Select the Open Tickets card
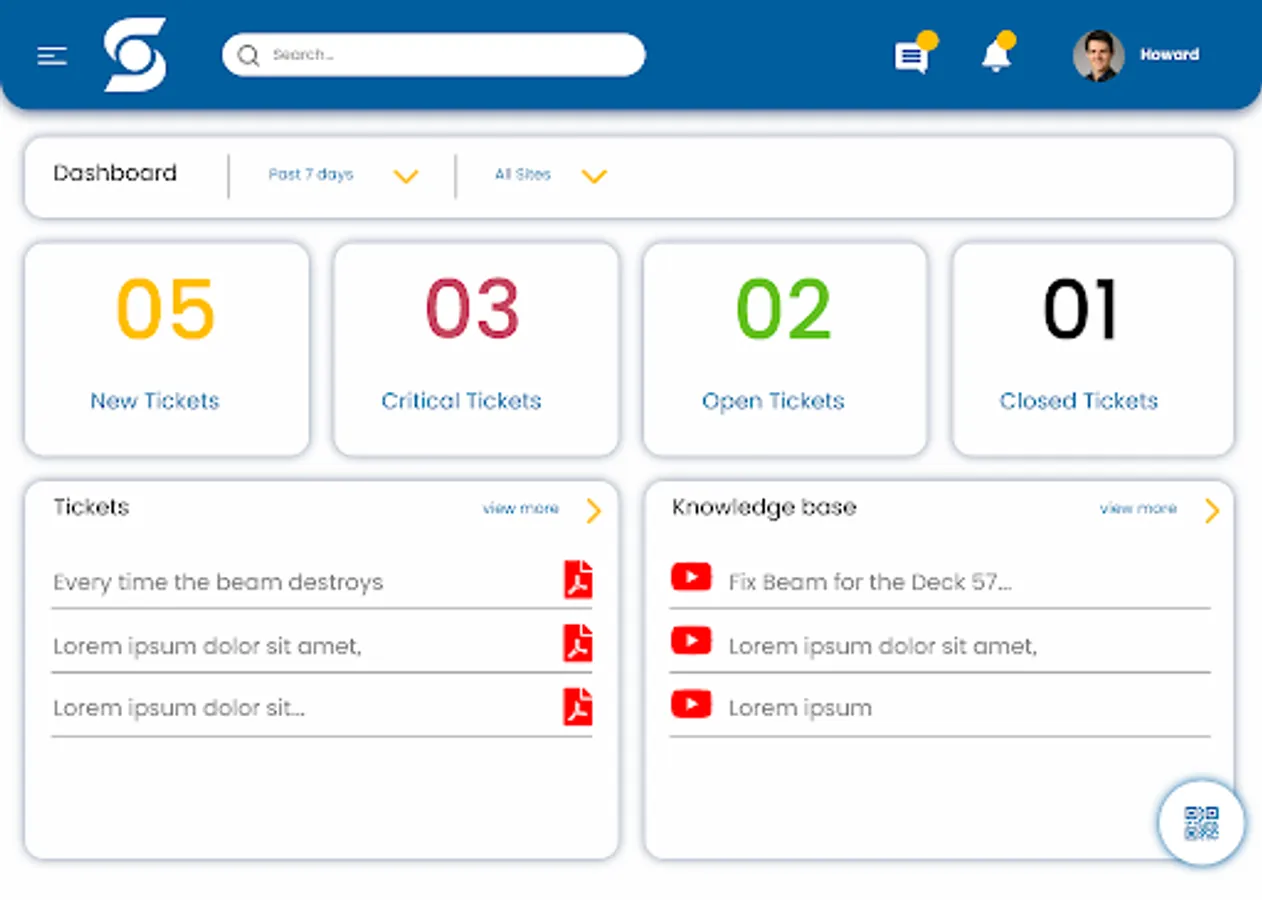Screen dimensions: 1262x900 (x=785, y=349)
